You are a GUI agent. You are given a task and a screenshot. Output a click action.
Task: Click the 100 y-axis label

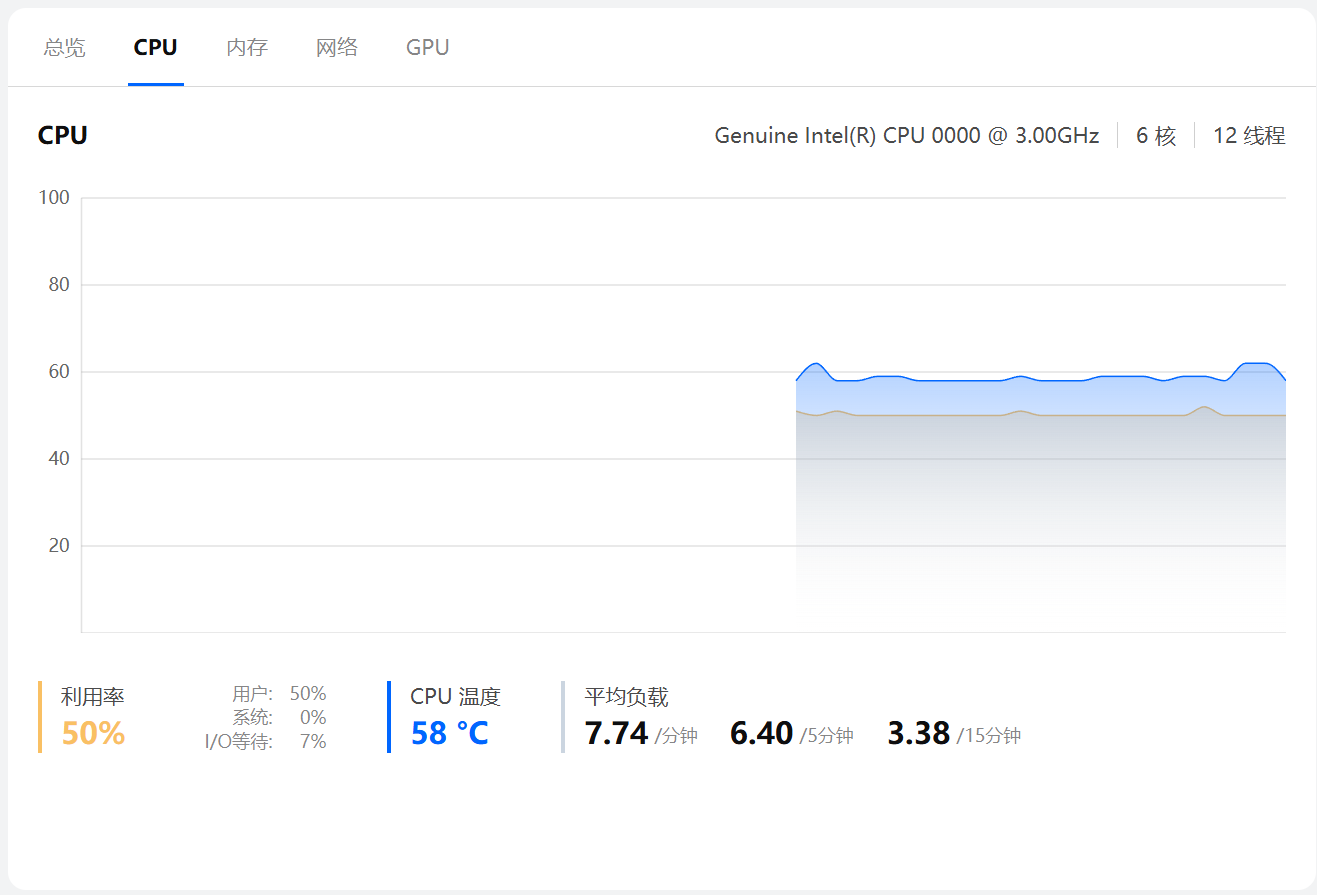(54, 198)
